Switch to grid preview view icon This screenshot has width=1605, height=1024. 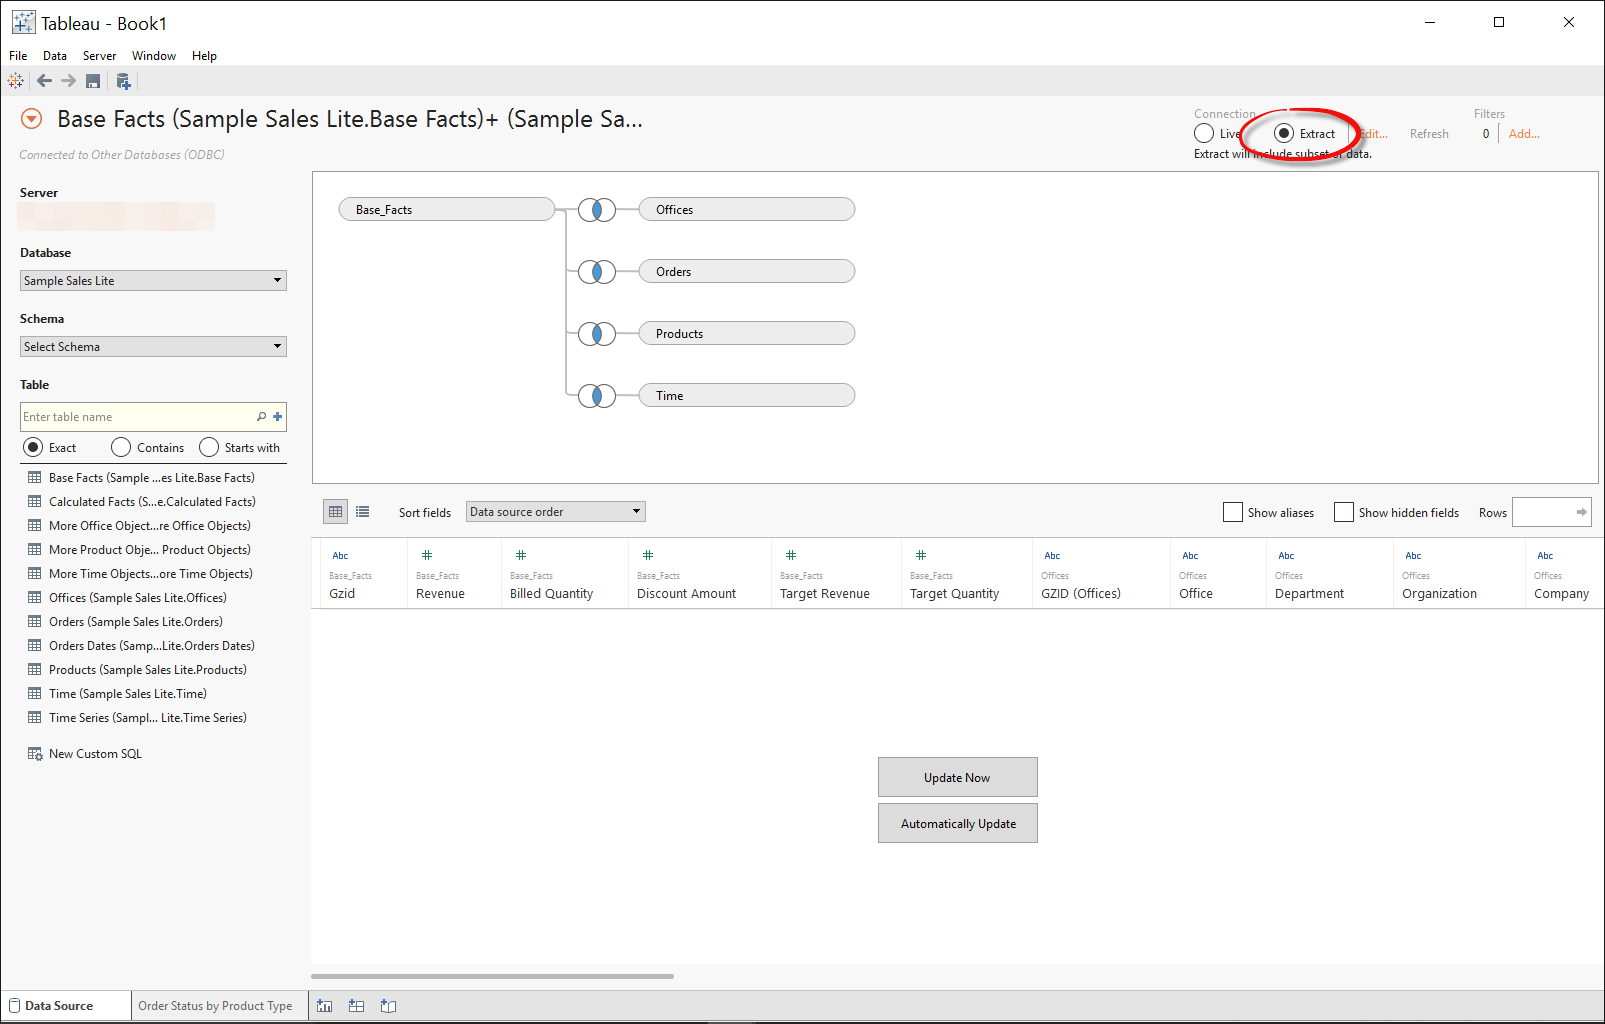pyautogui.click(x=336, y=512)
